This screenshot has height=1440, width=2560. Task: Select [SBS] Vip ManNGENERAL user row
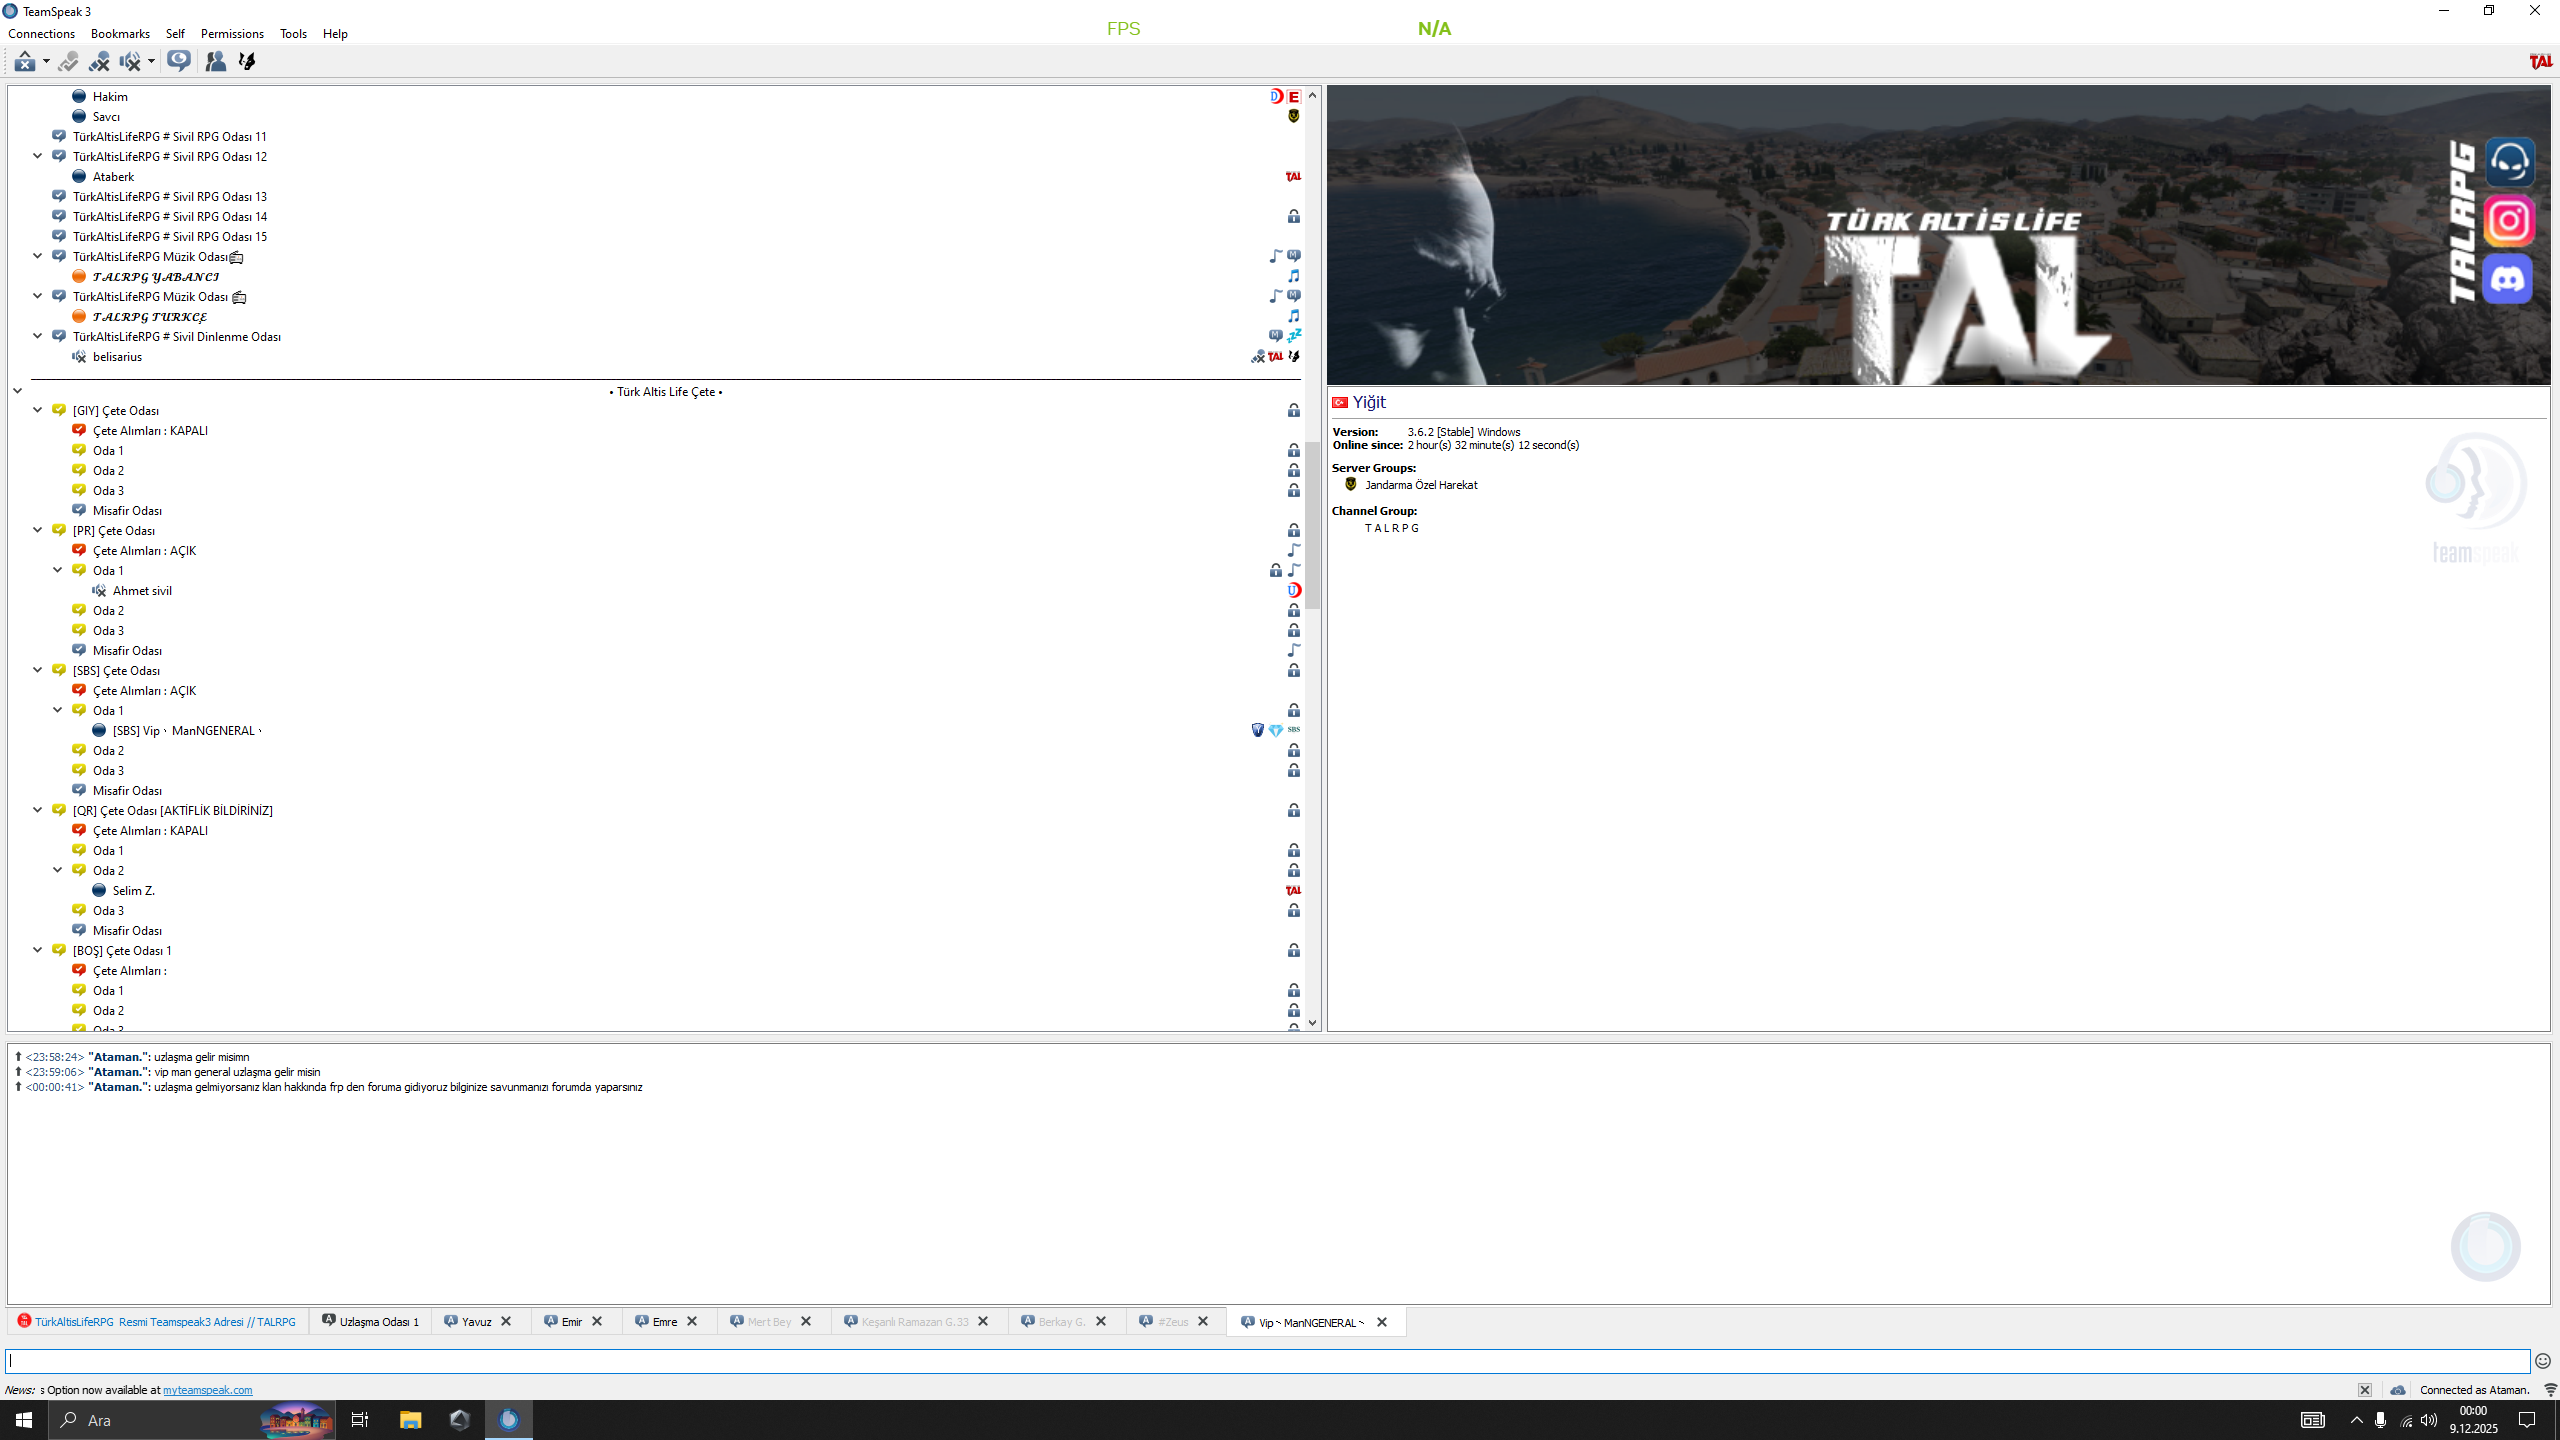click(x=187, y=731)
